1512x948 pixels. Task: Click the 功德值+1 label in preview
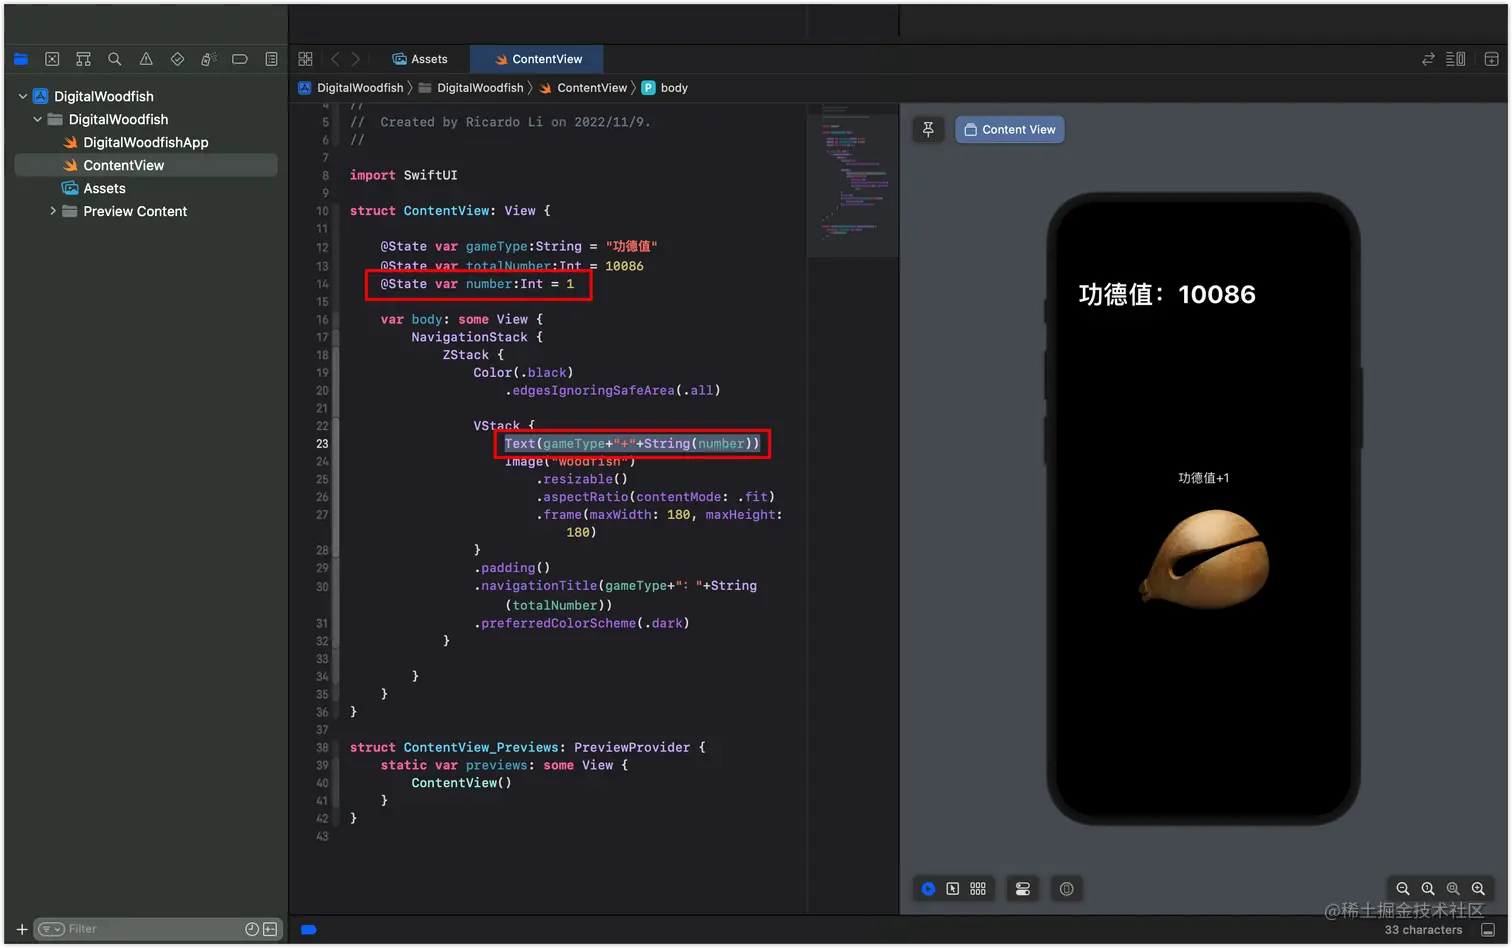point(1204,478)
